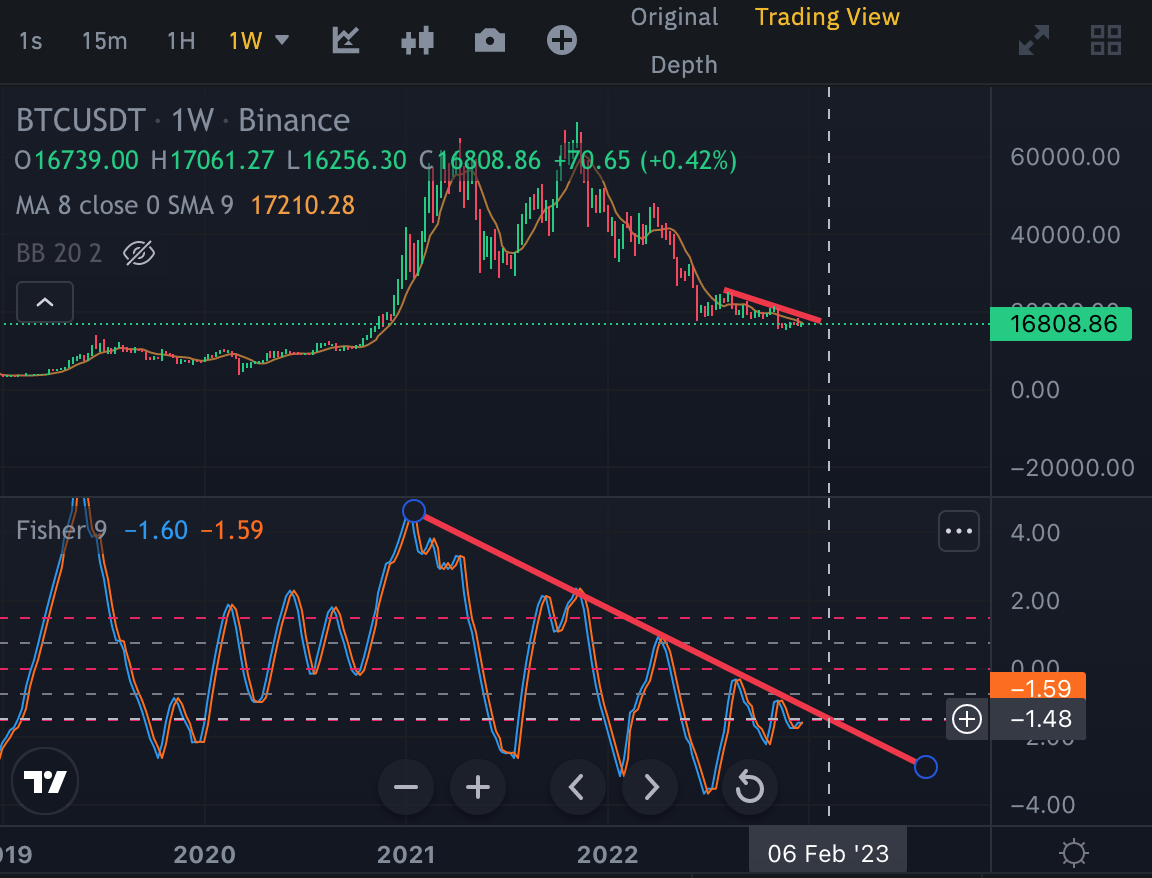This screenshot has height=878, width=1152.
Task: Click Fisher axis label -4.00
Action: click(1043, 805)
